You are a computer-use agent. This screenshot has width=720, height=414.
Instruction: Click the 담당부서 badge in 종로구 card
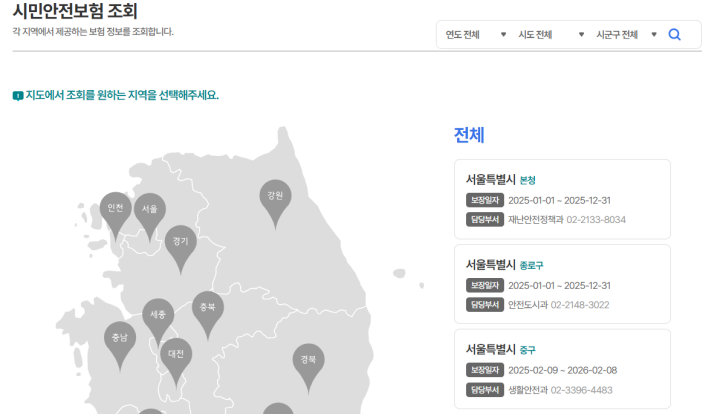coord(485,305)
